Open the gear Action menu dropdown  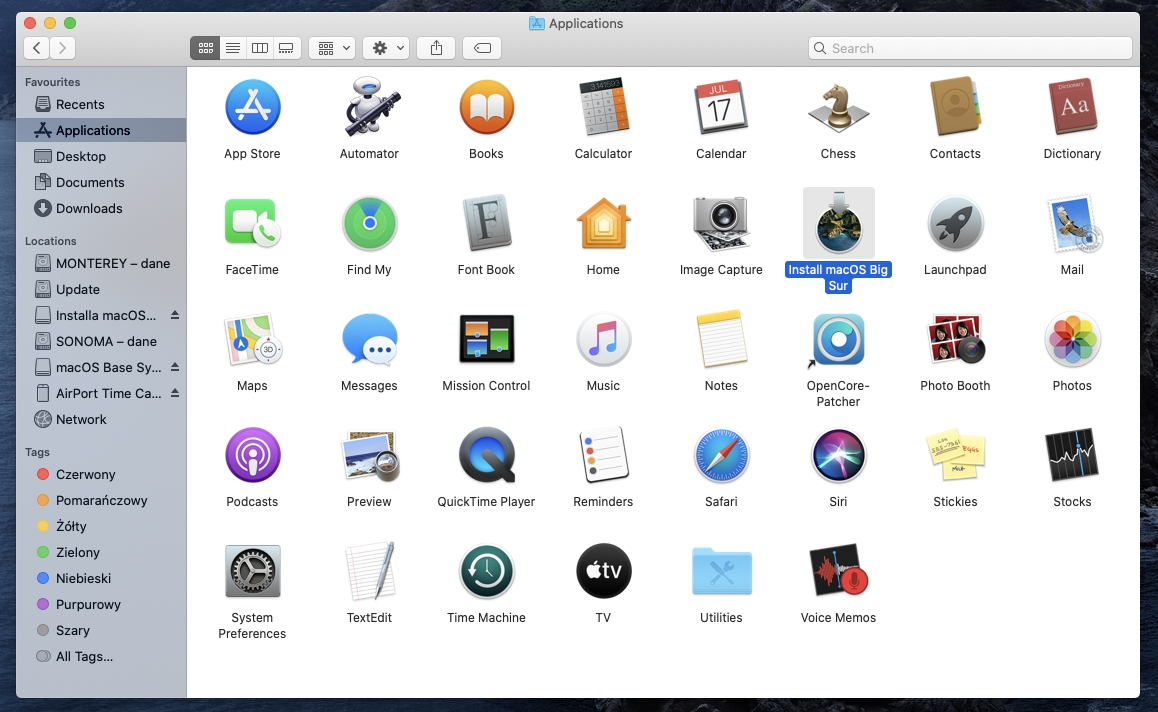click(386, 48)
